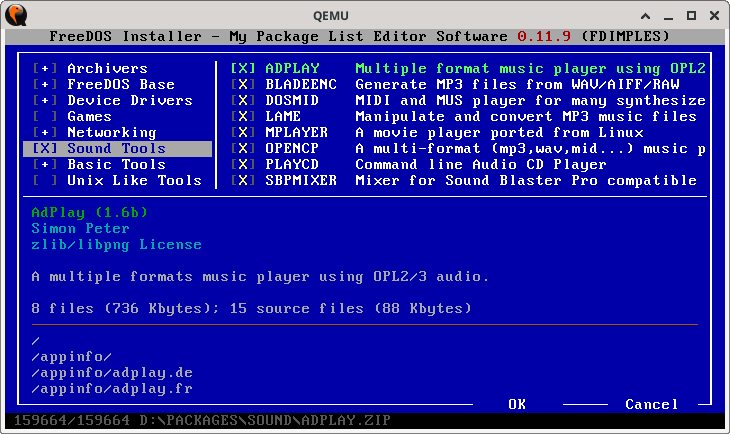
Task: Select the DOSMID package name
Action: pos(292,100)
